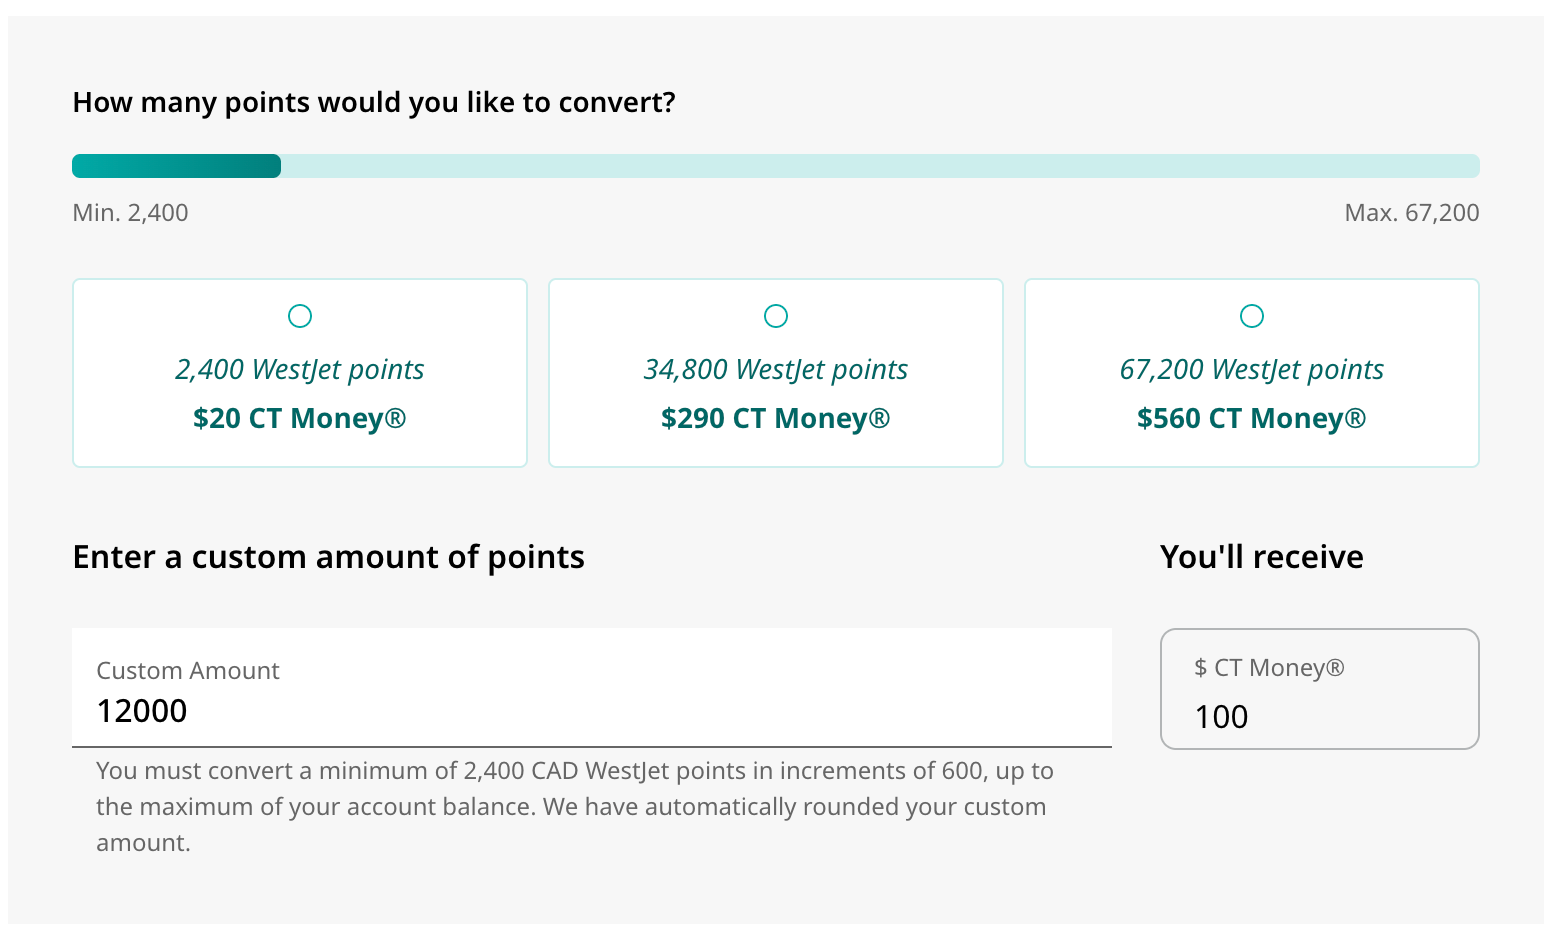Select the 2,400 WestJet points radio button
1558x936 pixels.
[300, 315]
